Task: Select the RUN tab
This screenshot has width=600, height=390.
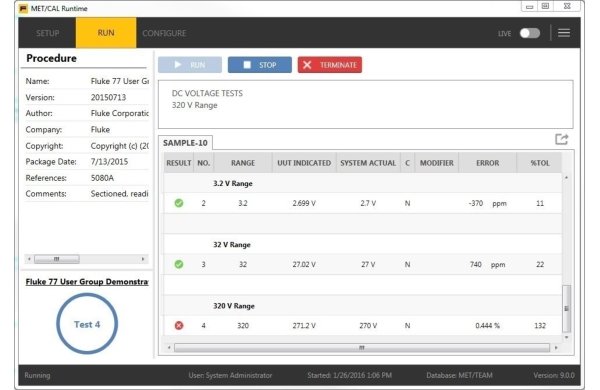Action: tap(106, 33)
